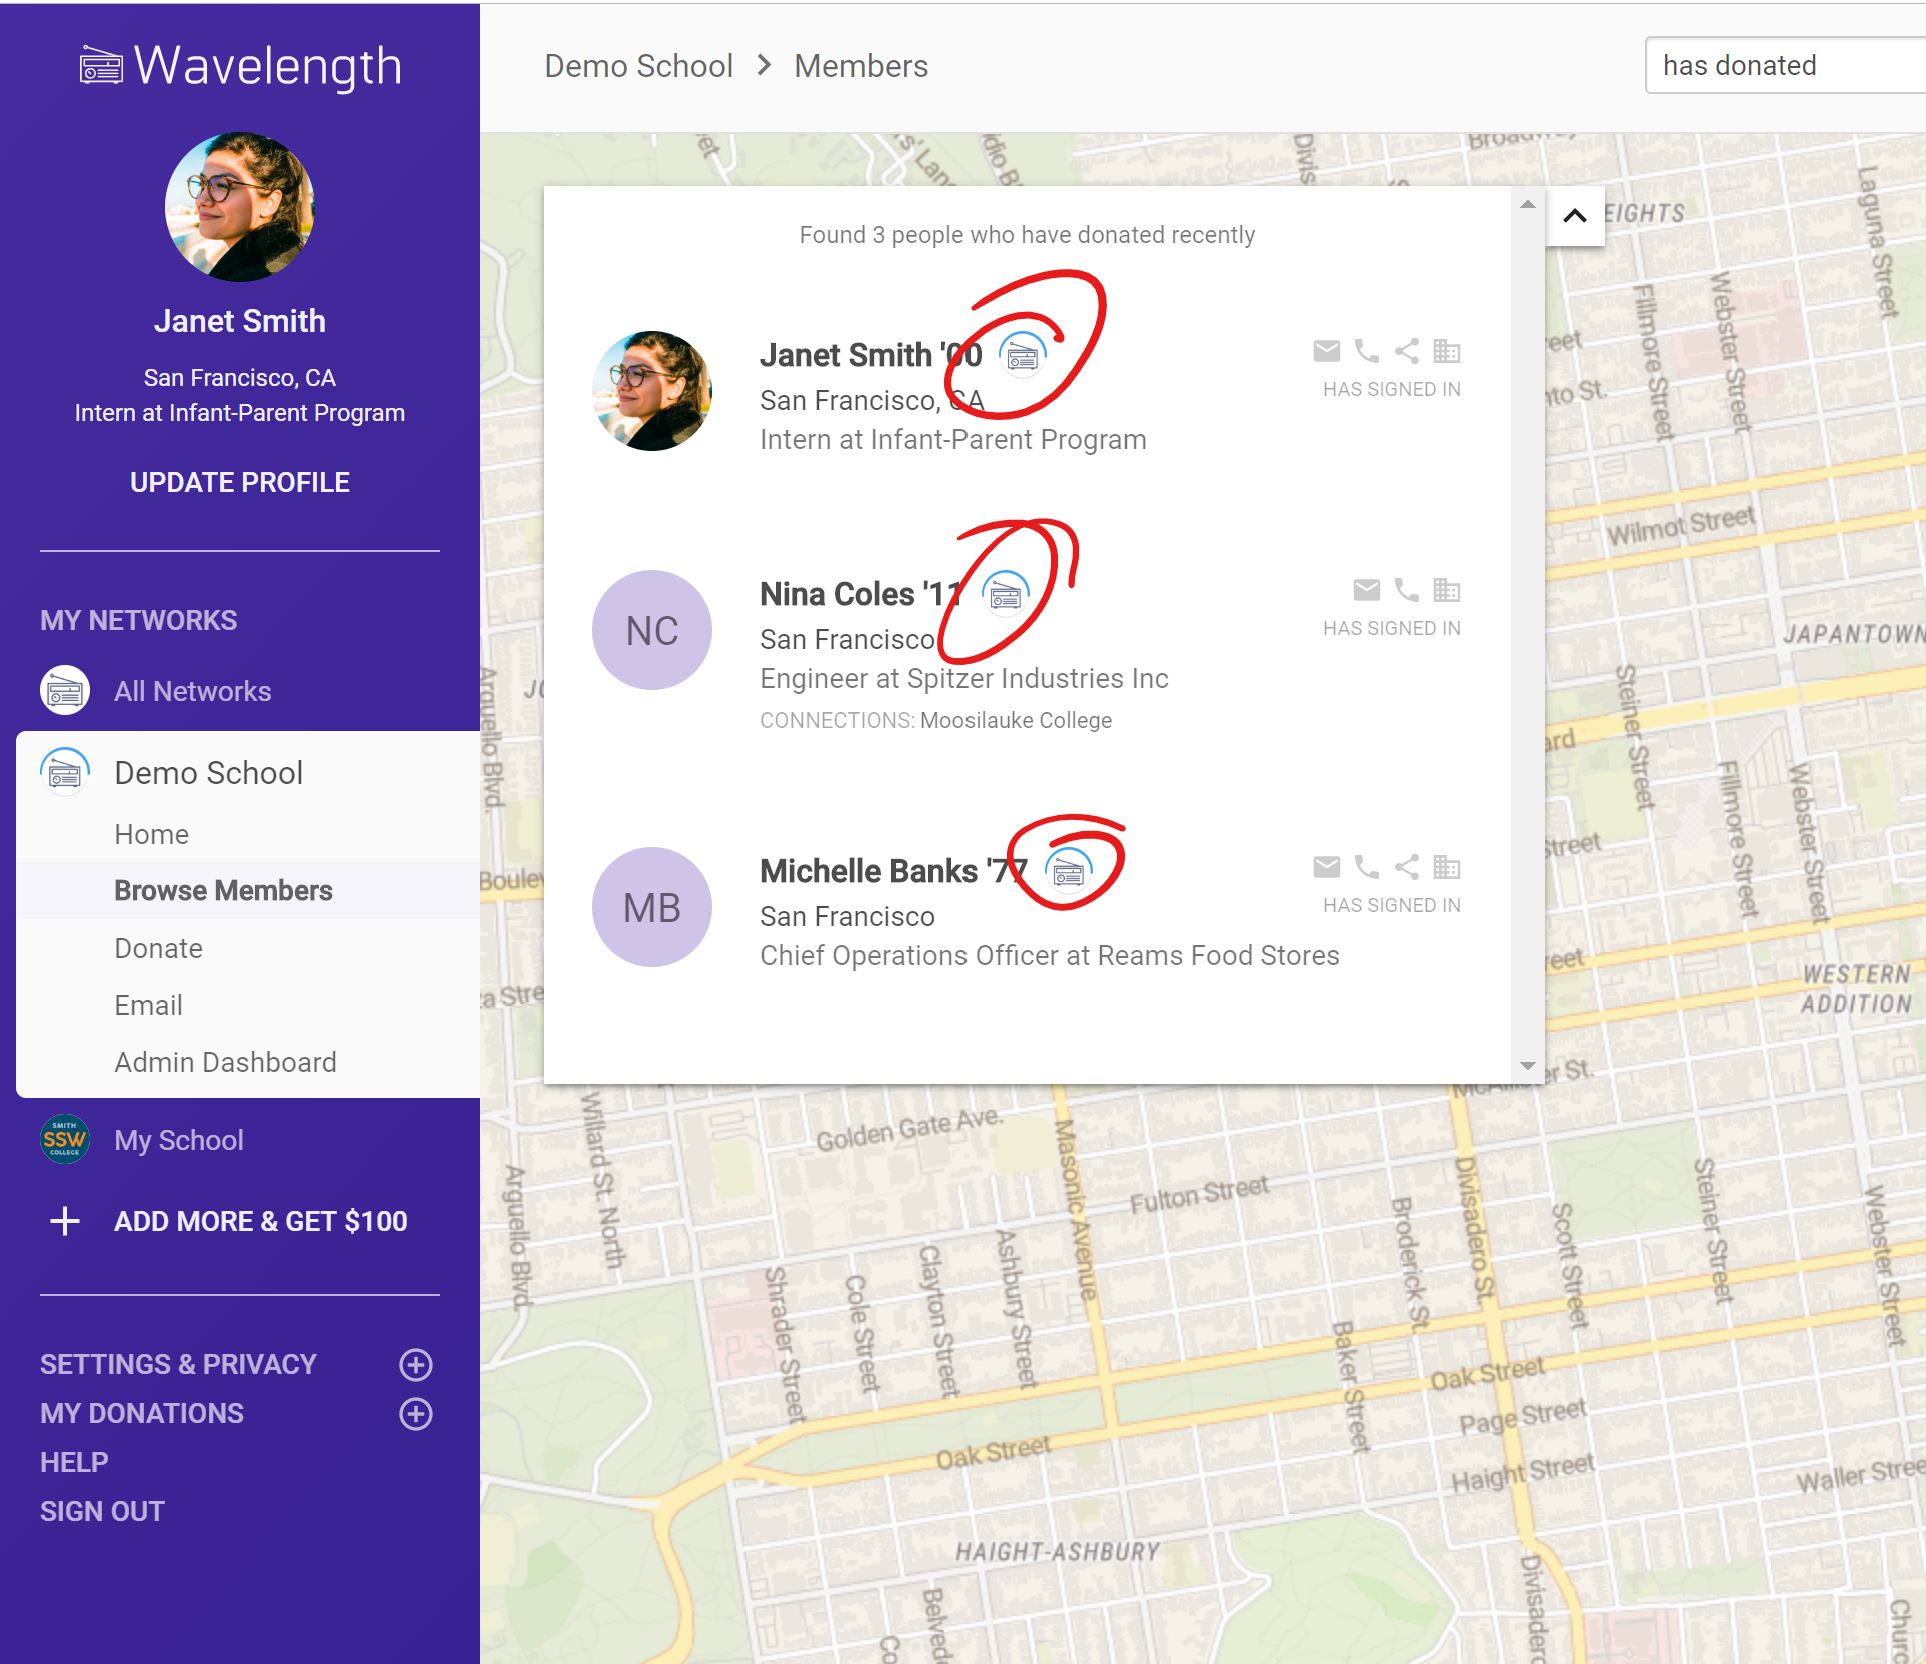Click the share icon for Janet Smith
Viewport: 1926px width, 1664px height.
[1406, 351]
